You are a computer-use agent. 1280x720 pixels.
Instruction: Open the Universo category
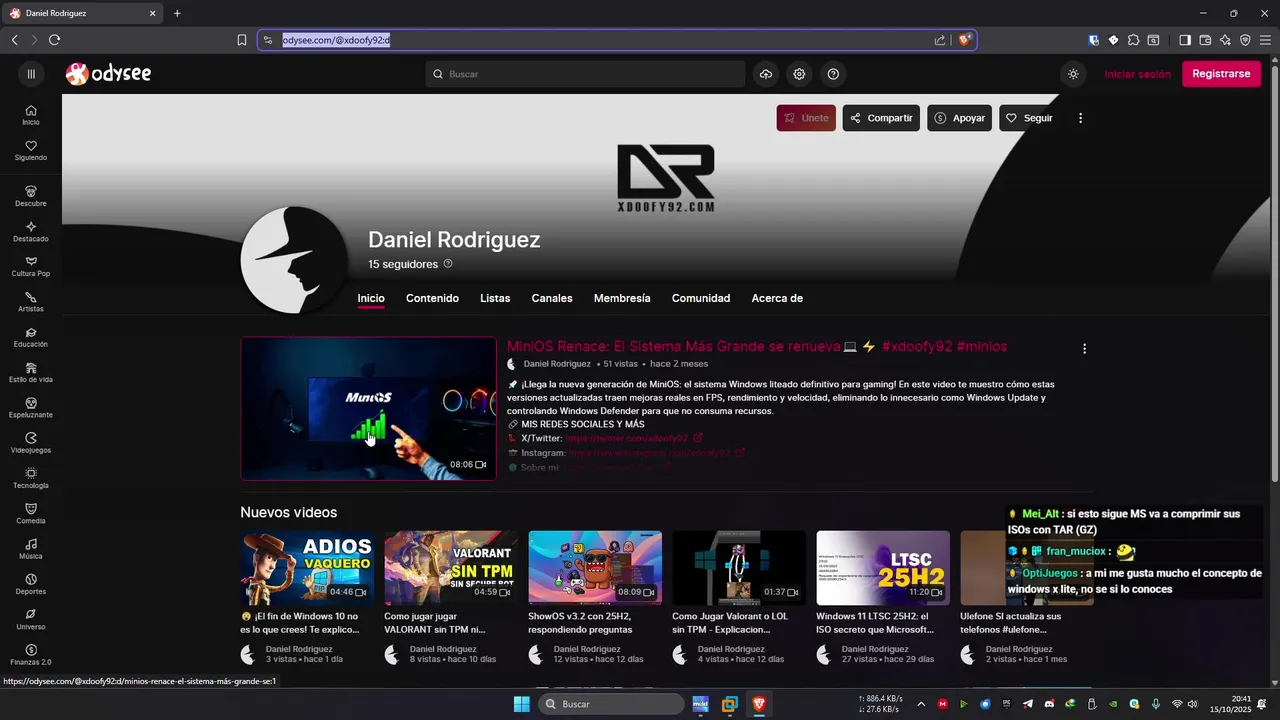(31, 620)
